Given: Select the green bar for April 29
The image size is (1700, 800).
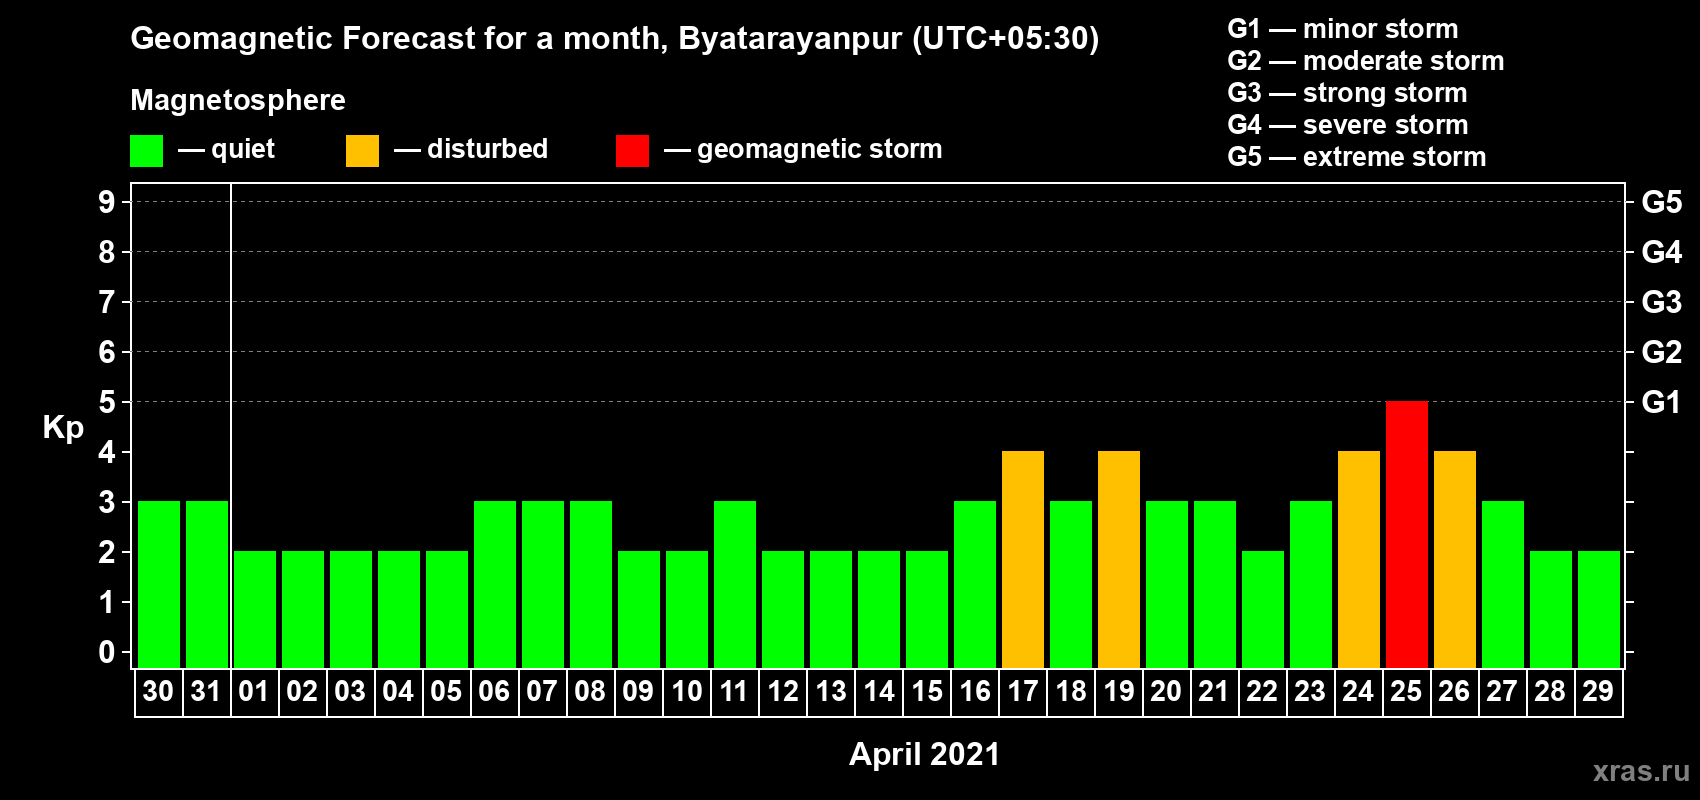Looking at the screenshot, I should pos(1599,609).
